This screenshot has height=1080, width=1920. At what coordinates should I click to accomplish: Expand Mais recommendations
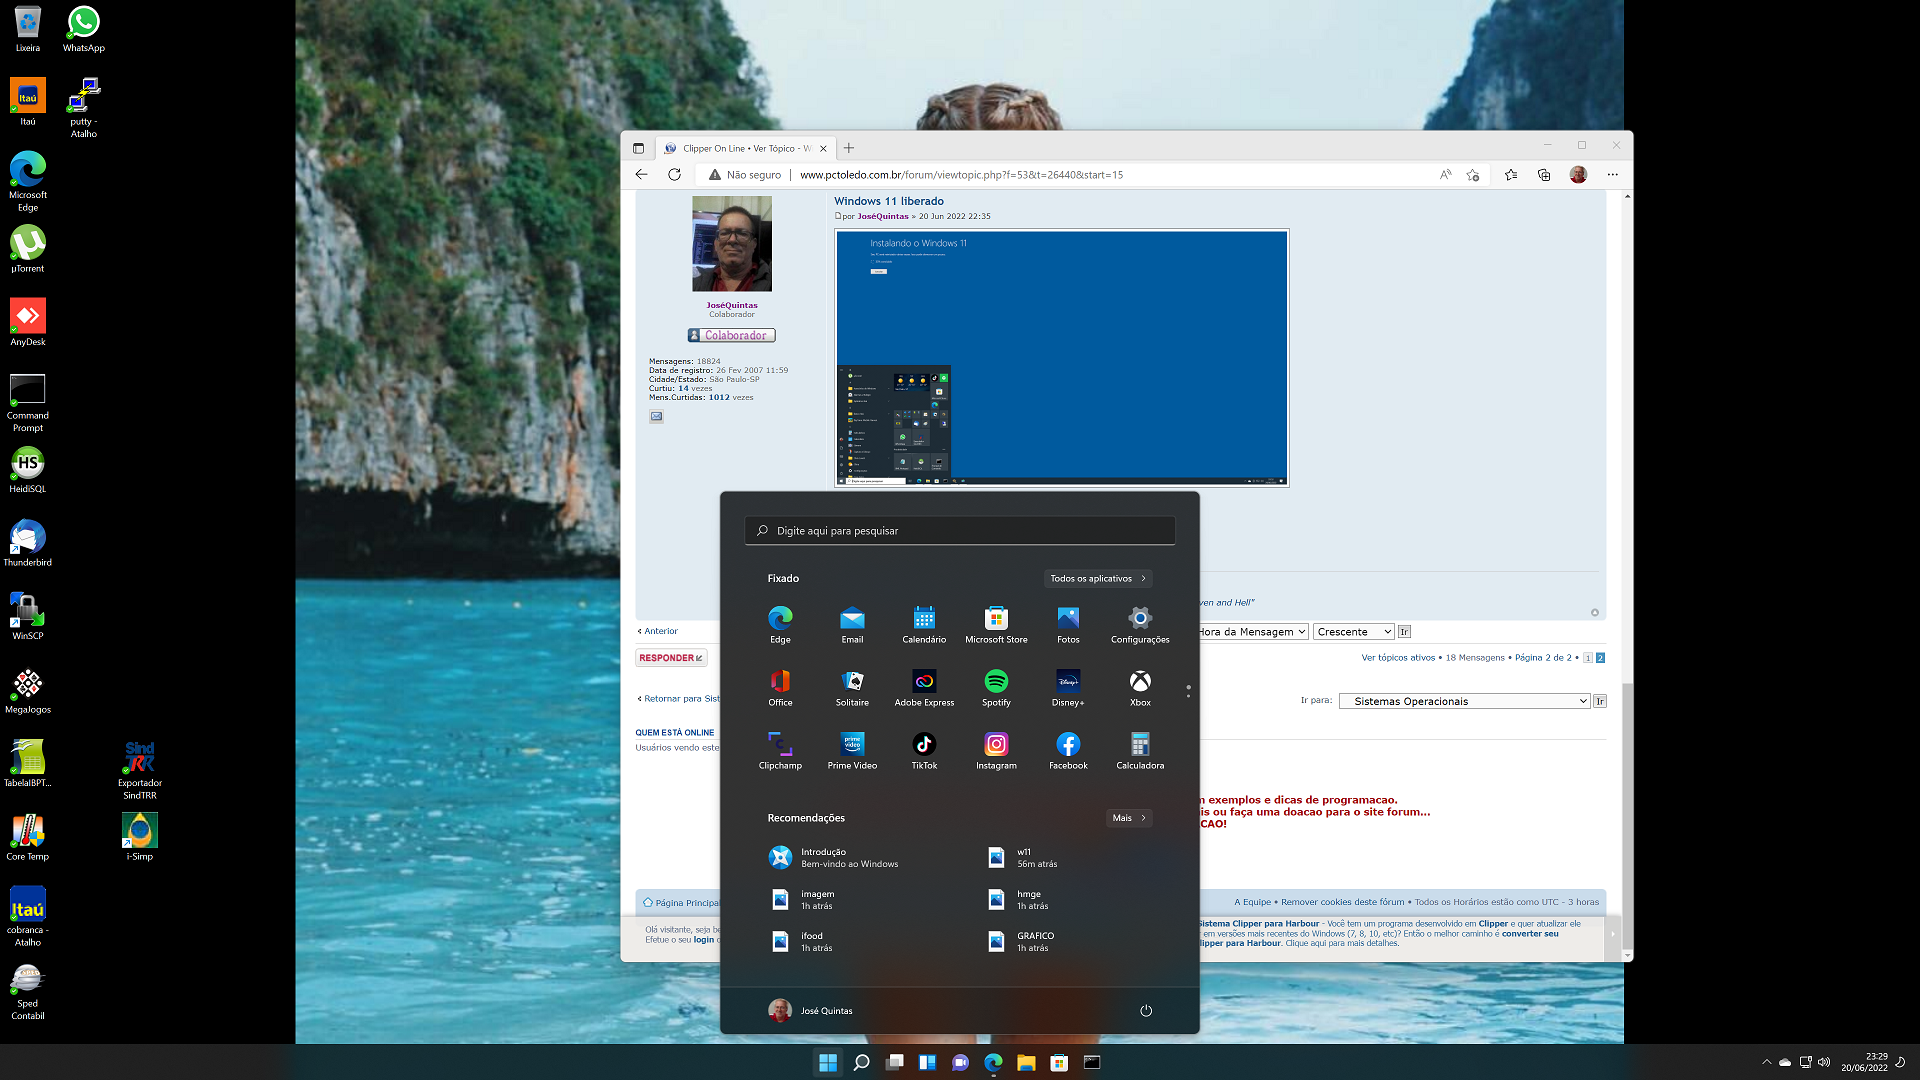pos(1128,818)
